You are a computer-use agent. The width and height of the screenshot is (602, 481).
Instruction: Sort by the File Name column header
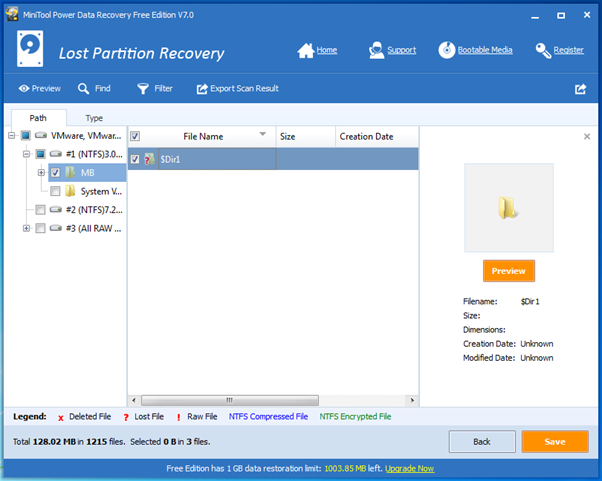202,137
